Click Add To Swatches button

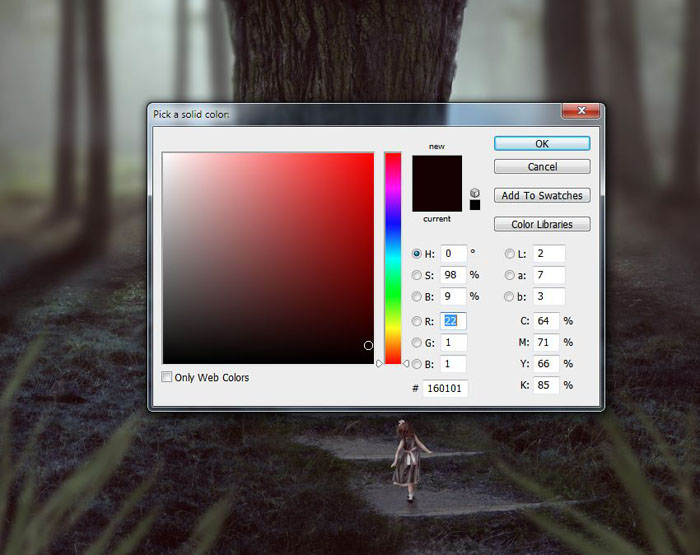pyautogui.click(x=542, y=196)
